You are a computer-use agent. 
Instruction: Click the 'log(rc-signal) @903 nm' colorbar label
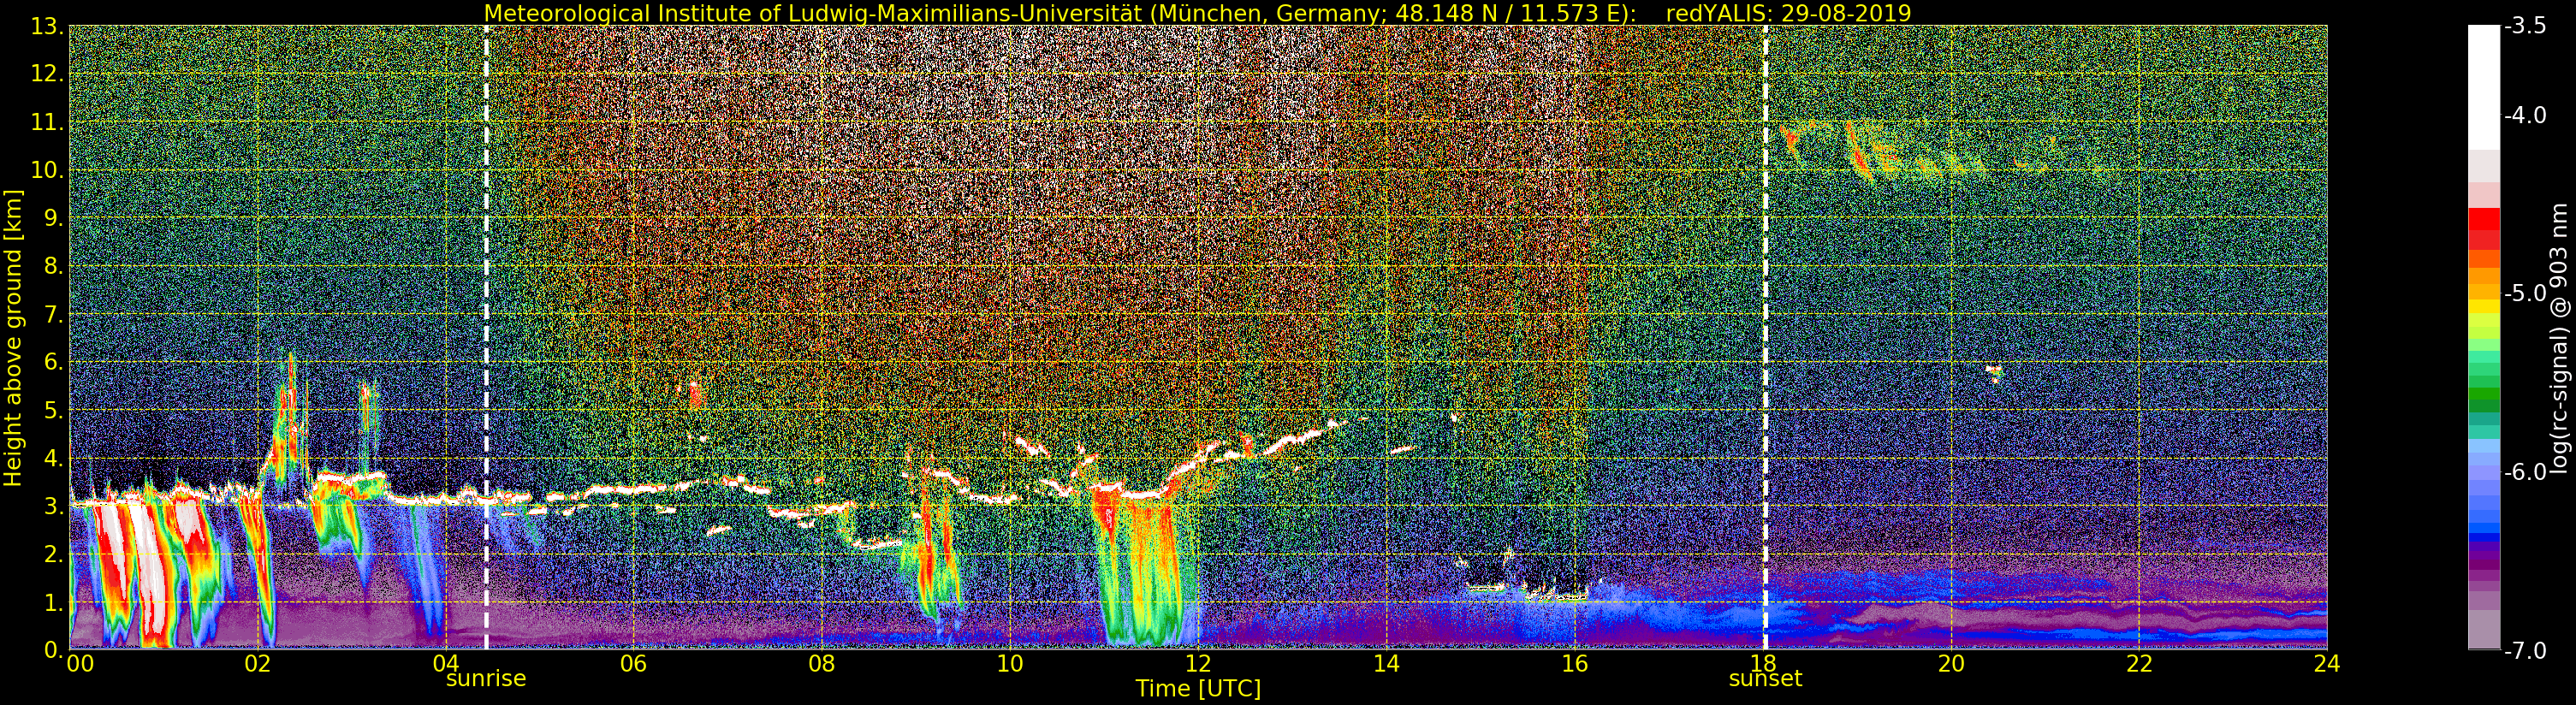tap(2558, 338)
